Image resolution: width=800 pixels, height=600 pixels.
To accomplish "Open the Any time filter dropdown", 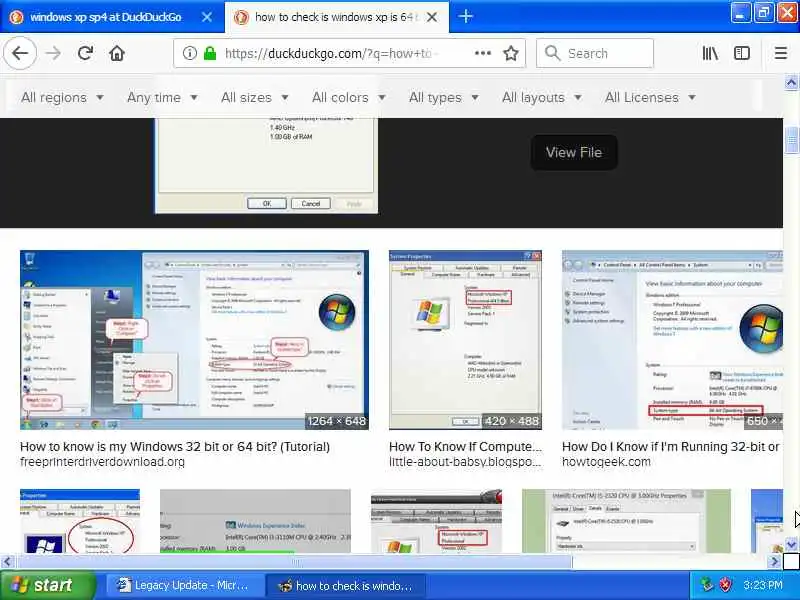I will tap(162, 97).
